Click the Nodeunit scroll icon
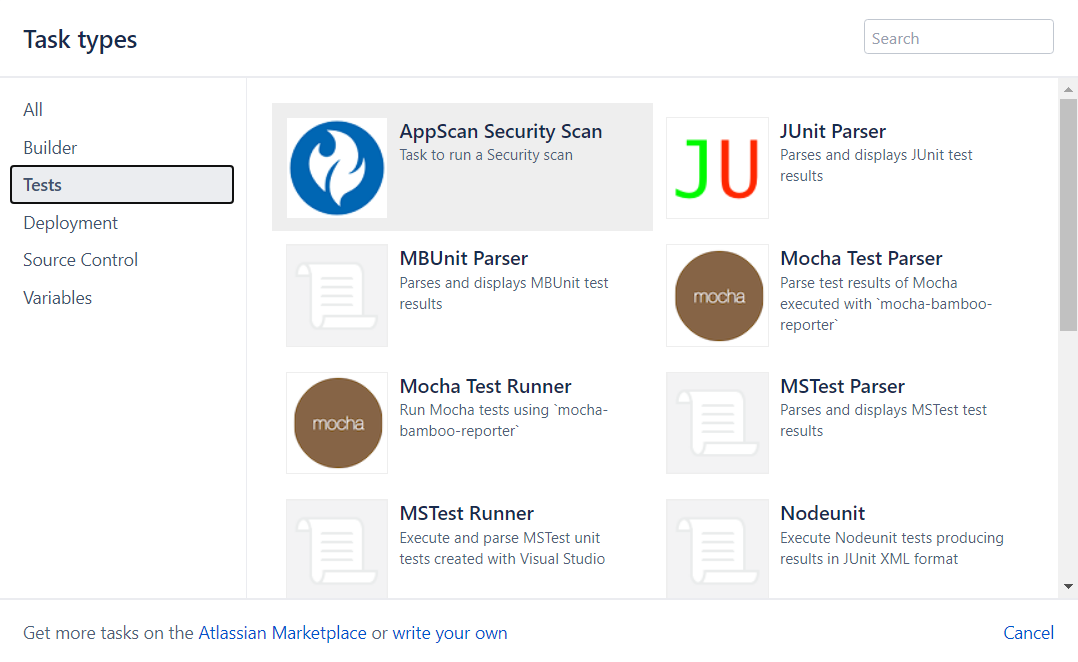This screenshot has width=1078, height=662. (717, 549)
